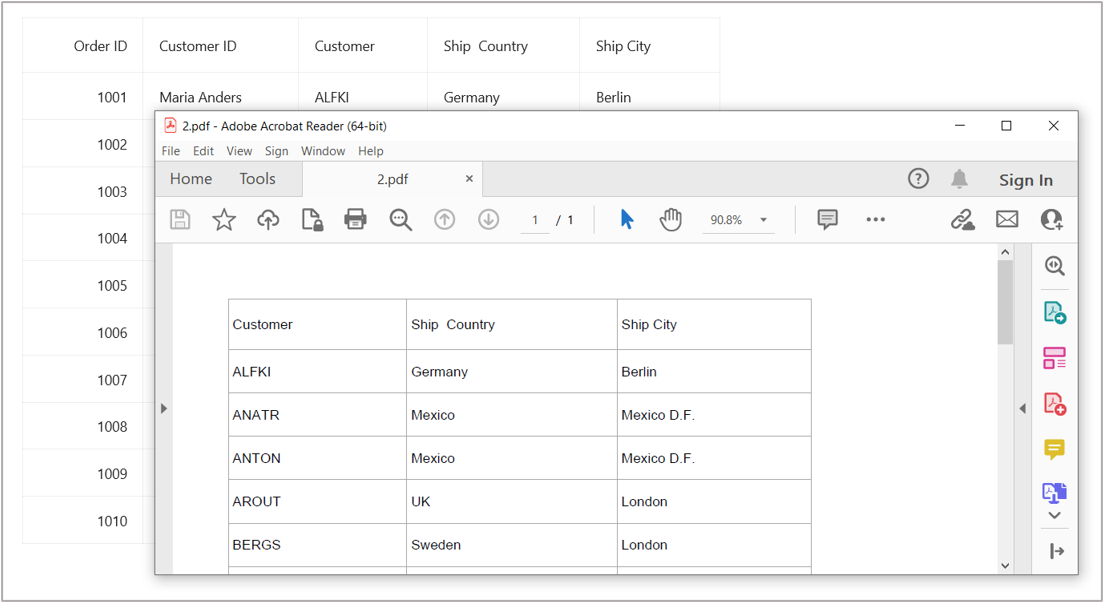1104x603 pixels.
Task: Open the File menu
Action: (171, 151)
